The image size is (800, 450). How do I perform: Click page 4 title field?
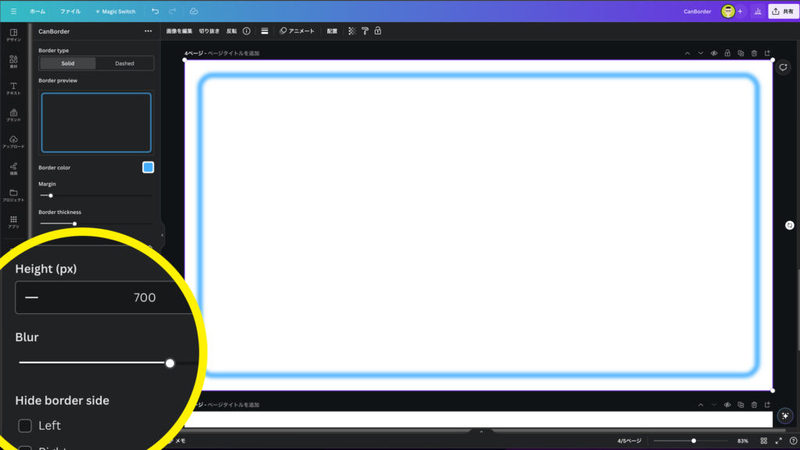click(233, 53)
